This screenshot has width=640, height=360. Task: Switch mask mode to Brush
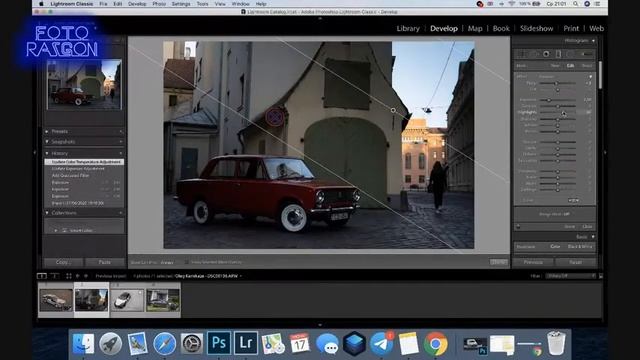(587, 66)
